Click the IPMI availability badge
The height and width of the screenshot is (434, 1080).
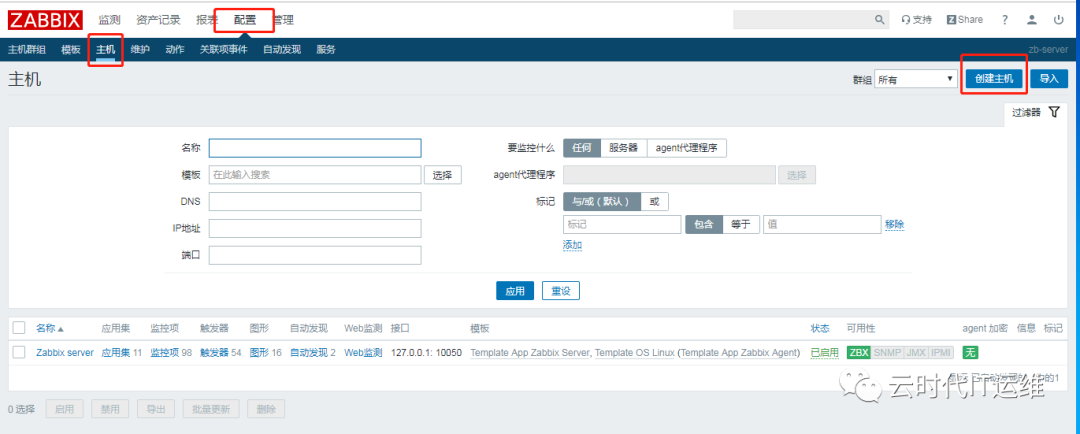(941, 353)
